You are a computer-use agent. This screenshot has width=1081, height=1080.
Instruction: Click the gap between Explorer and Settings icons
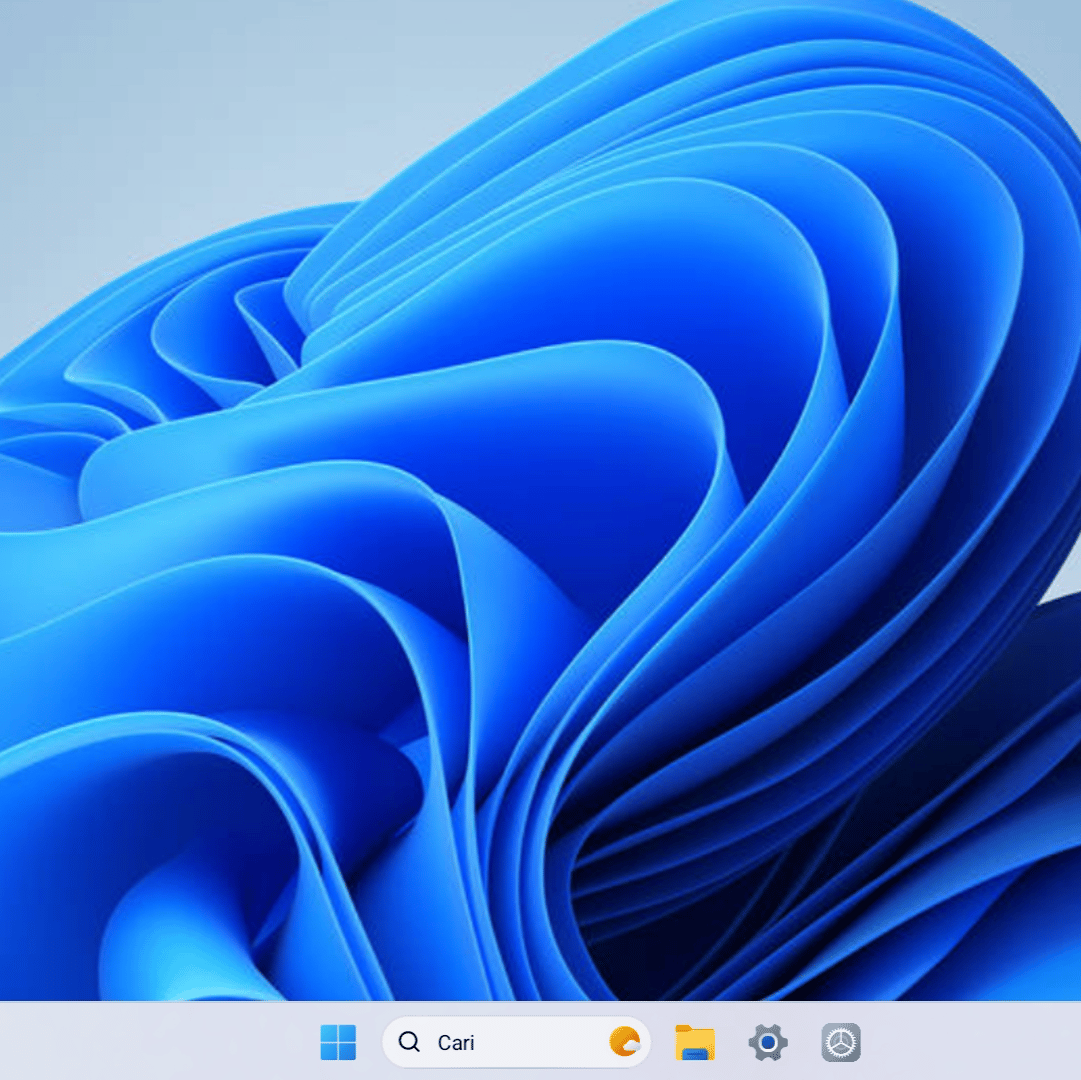pyautogui.click(x=732, y=1041)
